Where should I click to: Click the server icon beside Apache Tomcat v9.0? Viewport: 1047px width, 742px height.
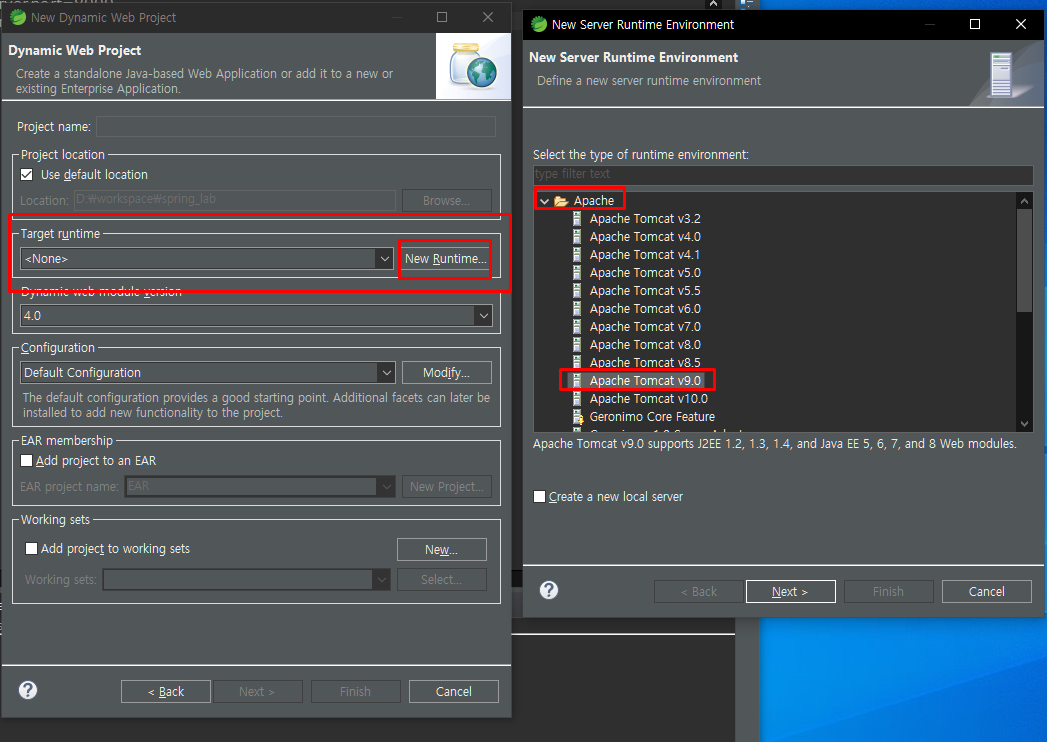(x=577, y=381)
